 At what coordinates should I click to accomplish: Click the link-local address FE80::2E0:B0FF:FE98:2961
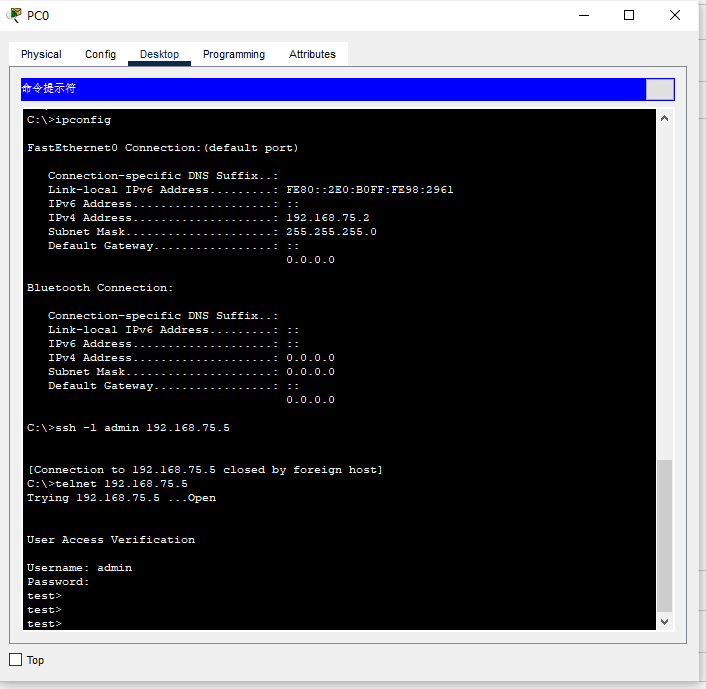coord(370,190)
